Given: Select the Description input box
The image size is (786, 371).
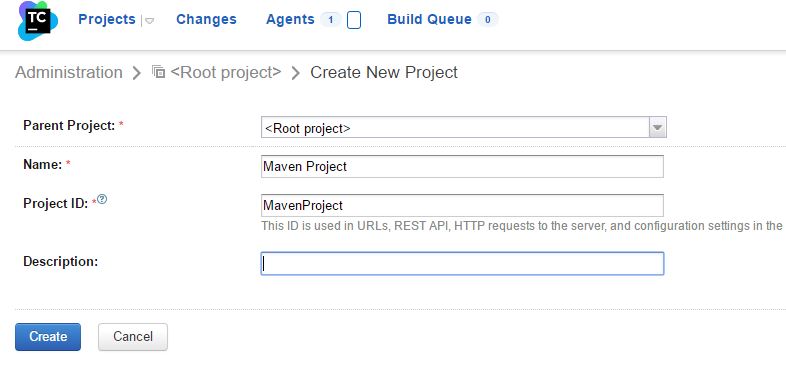Looking at the screenshot, I should click(x=462, y=263).
